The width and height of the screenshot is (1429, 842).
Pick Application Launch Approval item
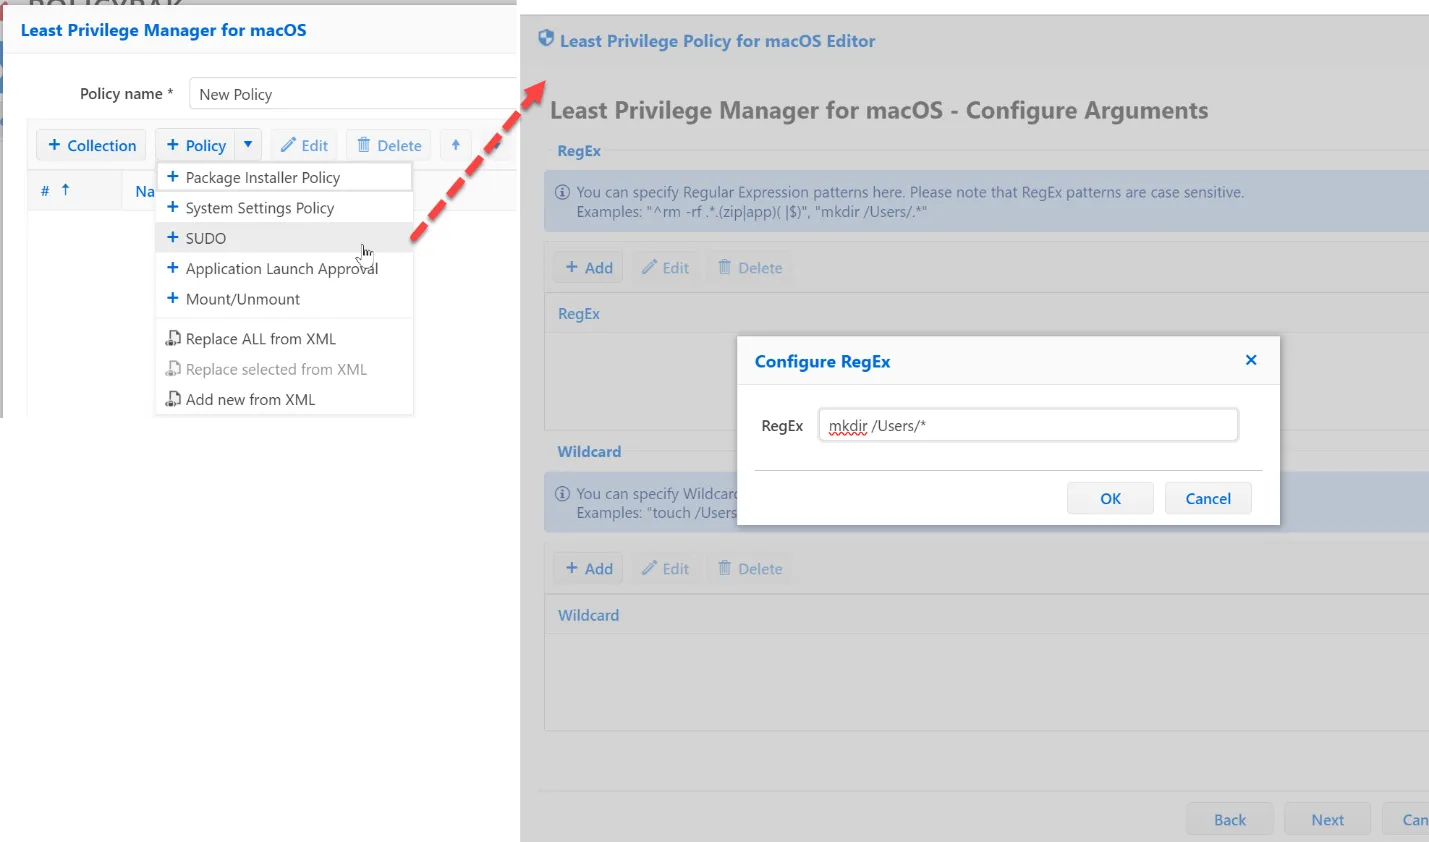click(x=281, y=268)
